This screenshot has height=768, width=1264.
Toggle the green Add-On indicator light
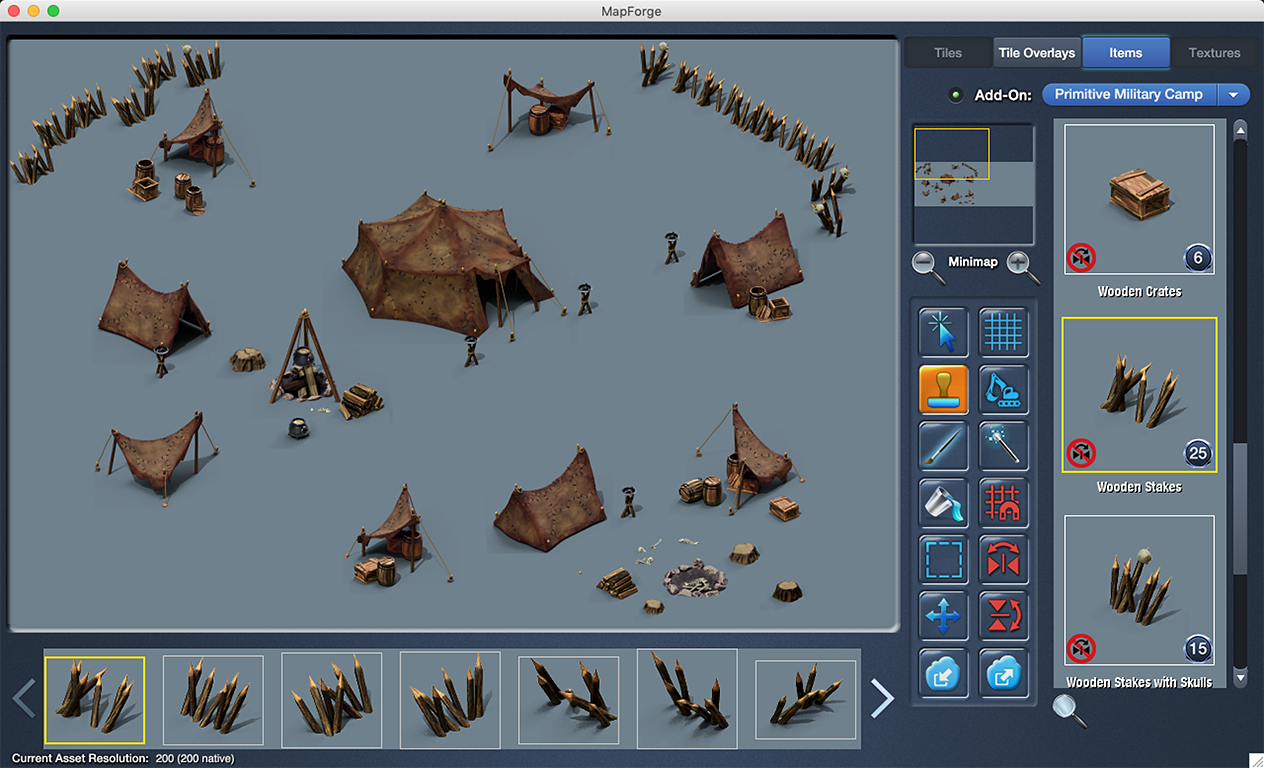tap(956, 95)
